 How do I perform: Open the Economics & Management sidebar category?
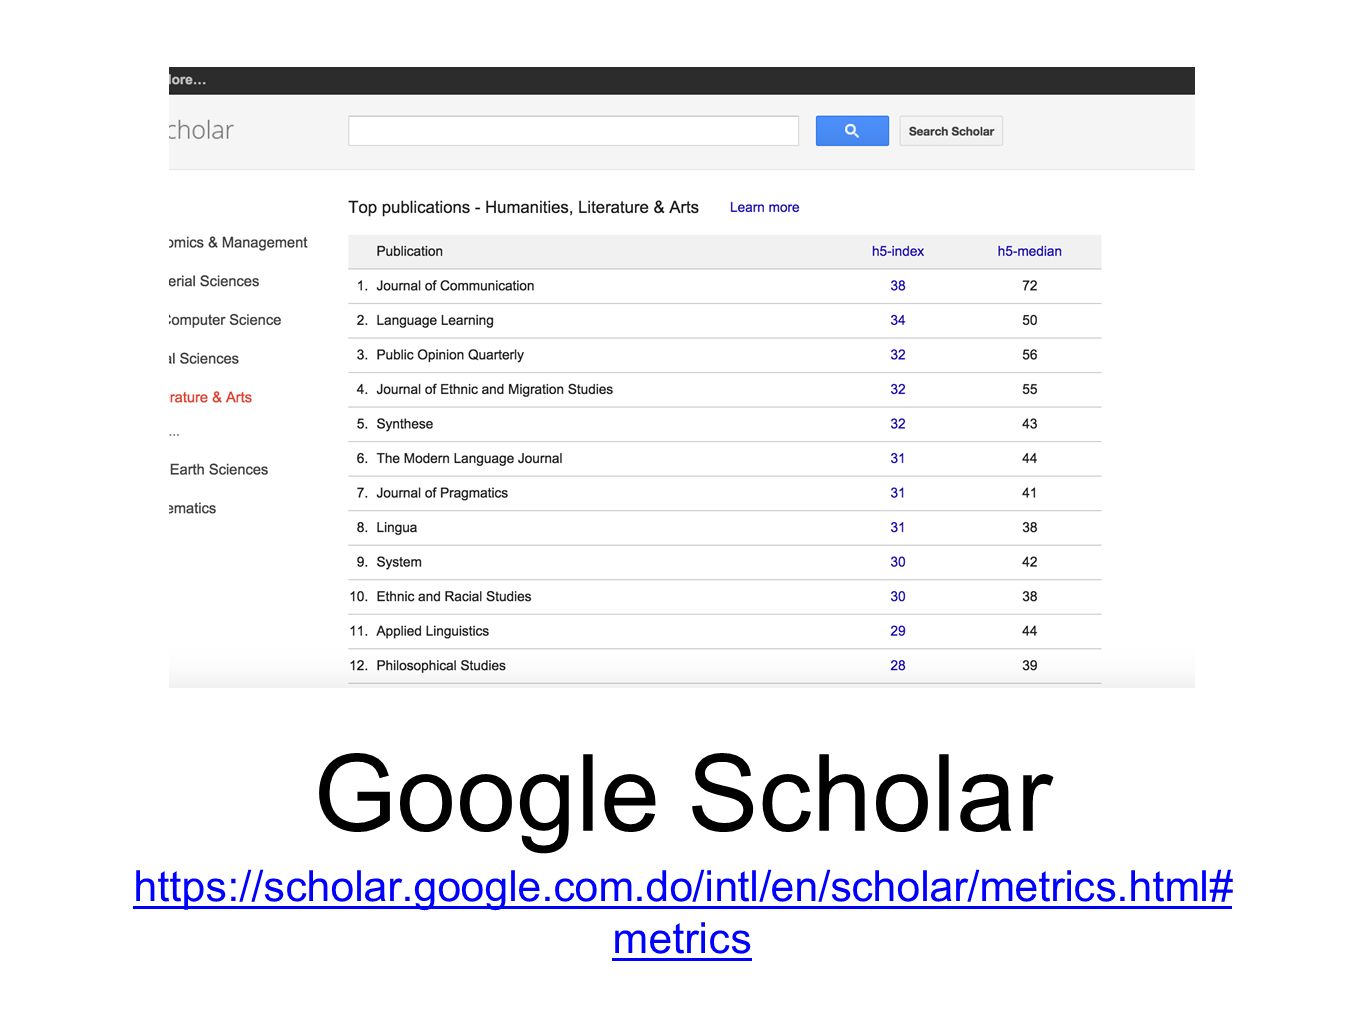click(x=238, y=242)
